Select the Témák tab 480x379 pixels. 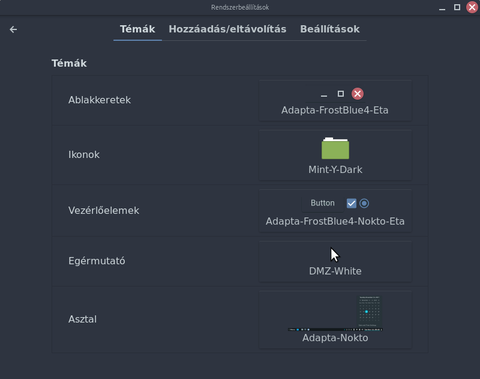point(137,29)
